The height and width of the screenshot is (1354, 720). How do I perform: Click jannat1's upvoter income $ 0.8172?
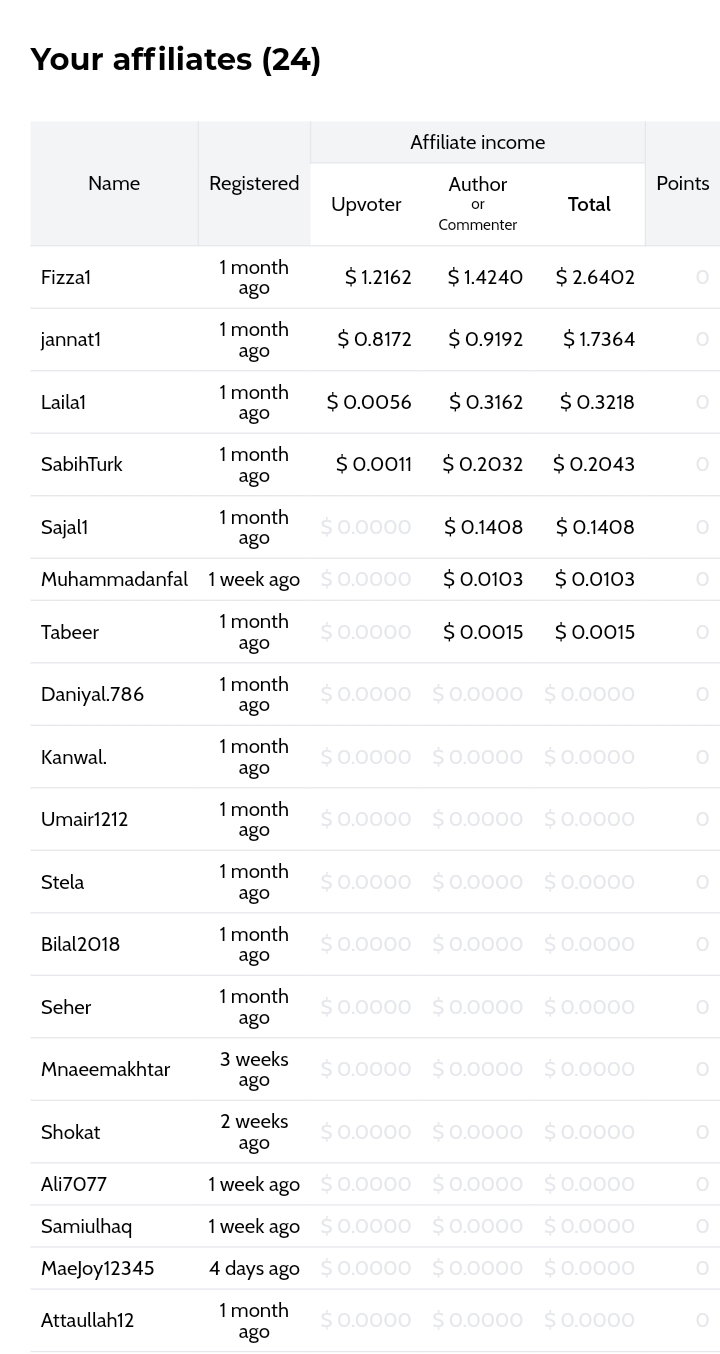coord(374,340)
